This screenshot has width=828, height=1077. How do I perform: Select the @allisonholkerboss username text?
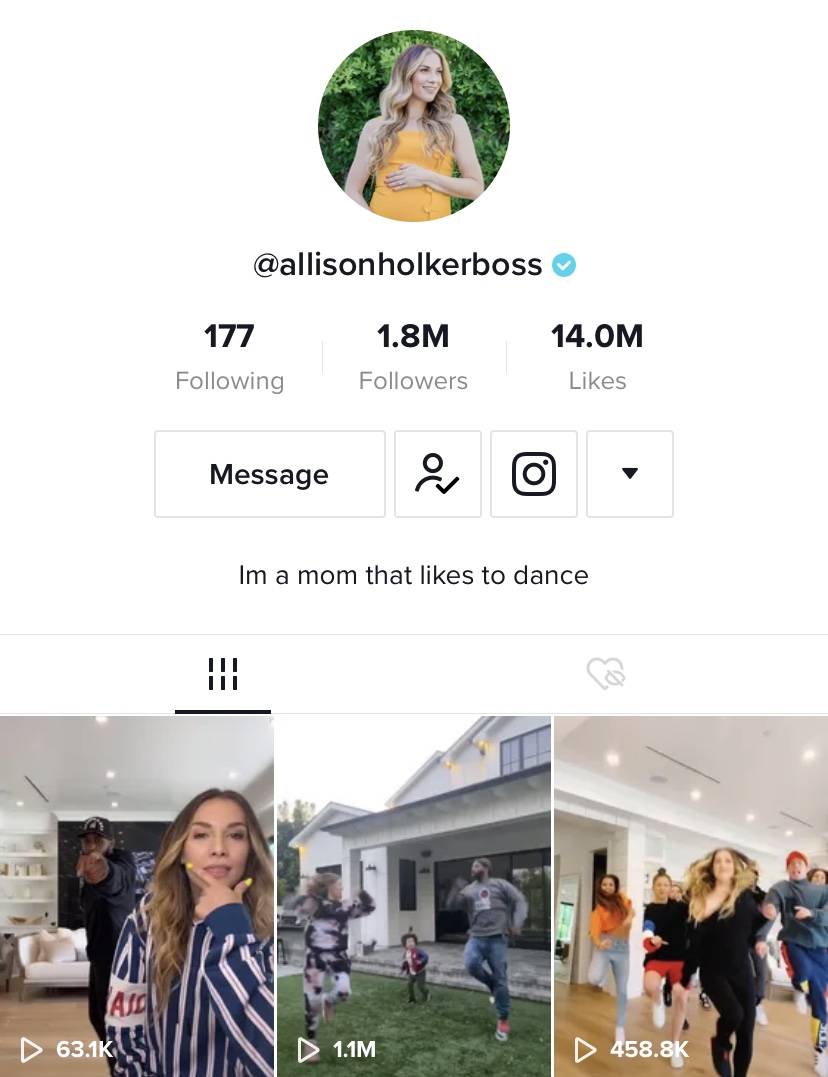[x=398, y=265]
